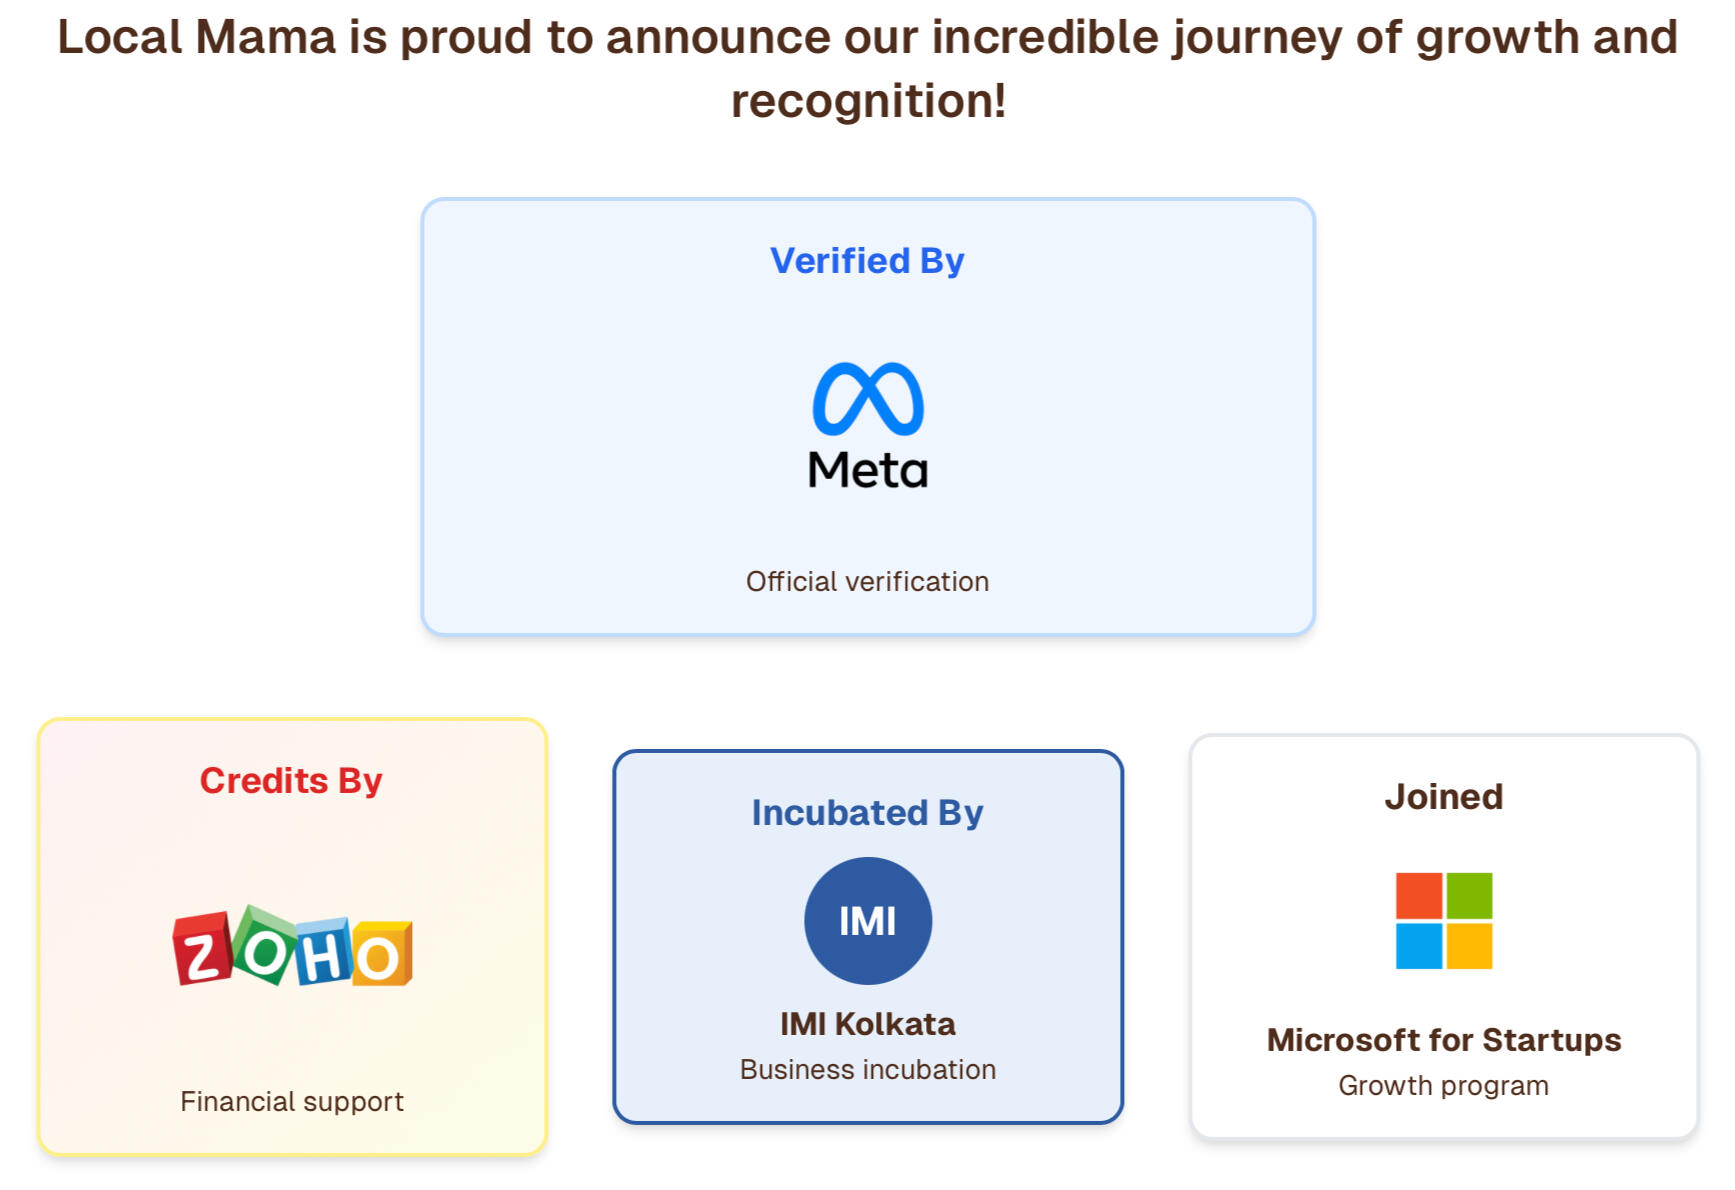The width and height of the screenshot is (1735, 1190).
Task: Click the red square of Microsoft logo
Action: click(1418, 895)
